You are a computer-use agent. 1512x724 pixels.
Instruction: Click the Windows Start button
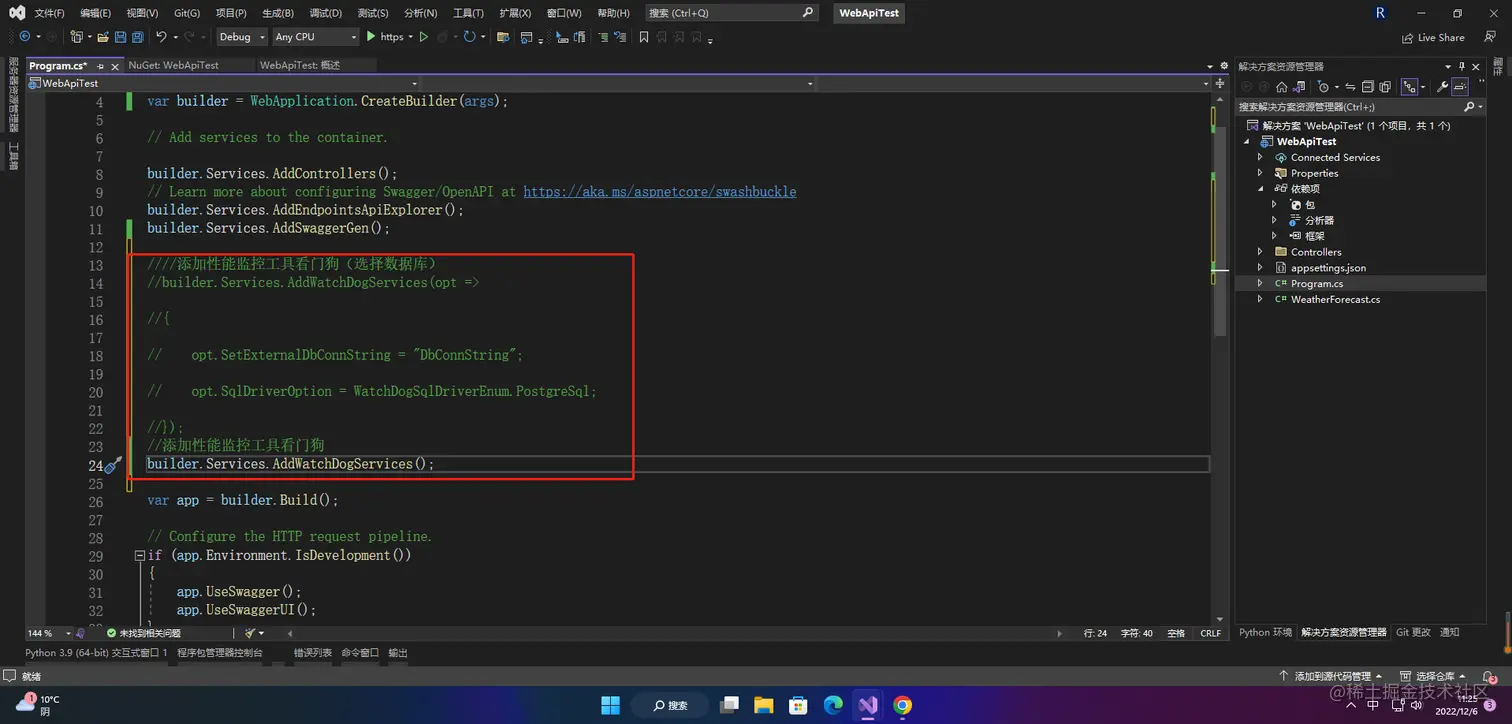pos(610,705)
